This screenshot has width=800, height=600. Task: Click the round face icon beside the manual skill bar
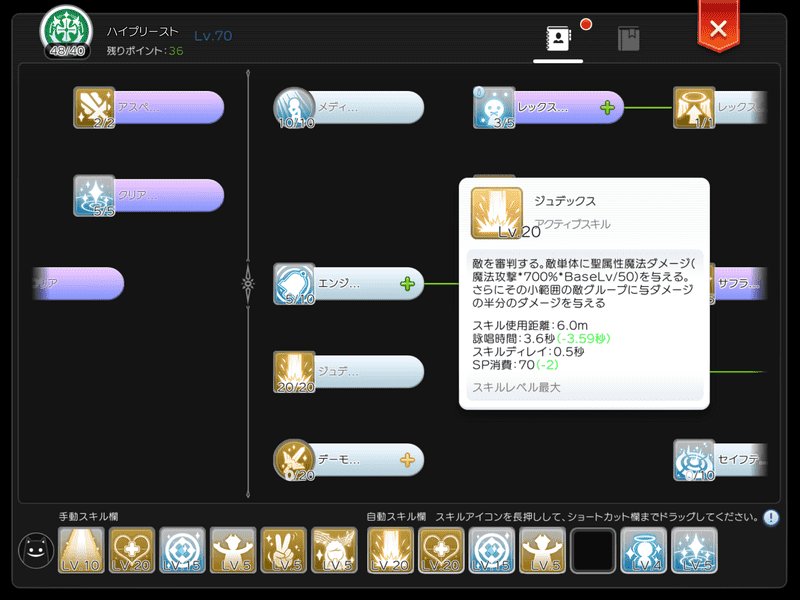pos(36,551)
